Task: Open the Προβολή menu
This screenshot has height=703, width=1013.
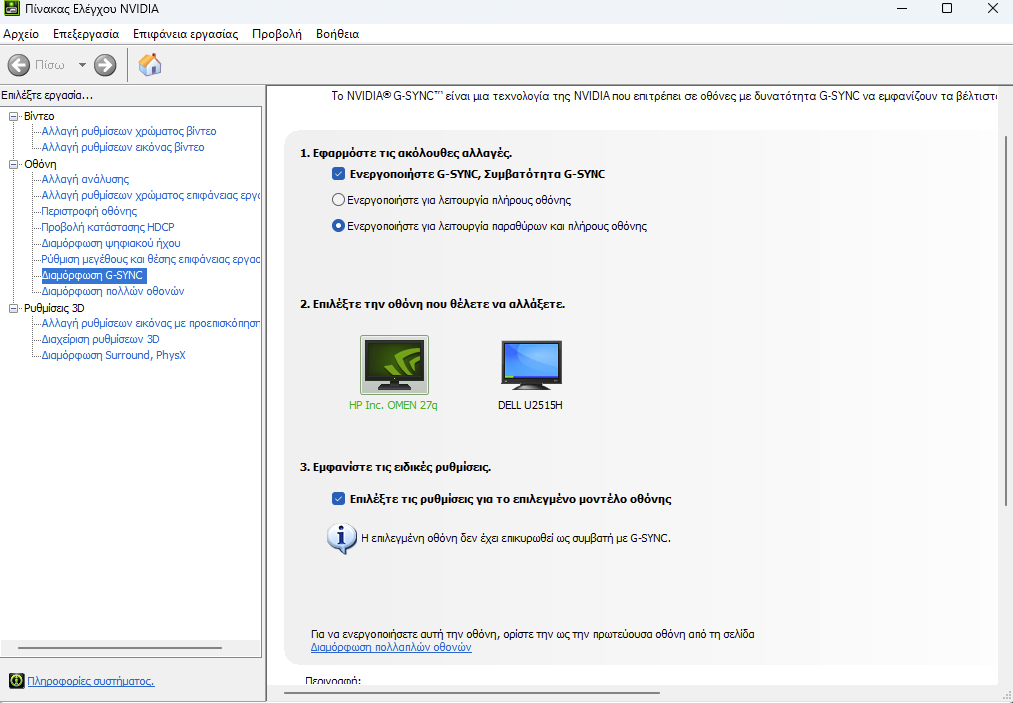Action: pyautogui.click(x=277, y=34)
